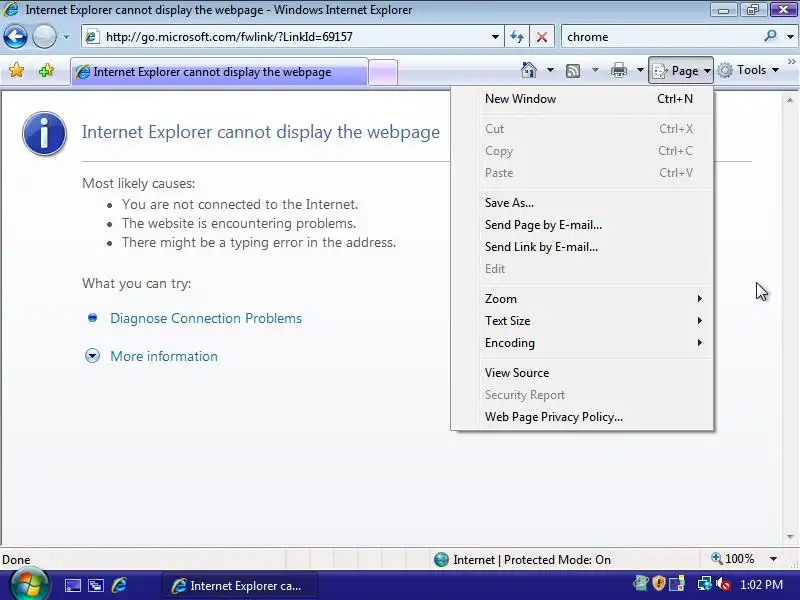Open the search provider options dropdown

(790, 37)
